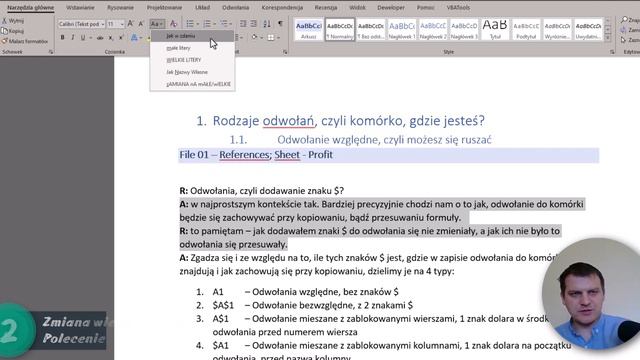Apply text effects icon

[134, 38]
